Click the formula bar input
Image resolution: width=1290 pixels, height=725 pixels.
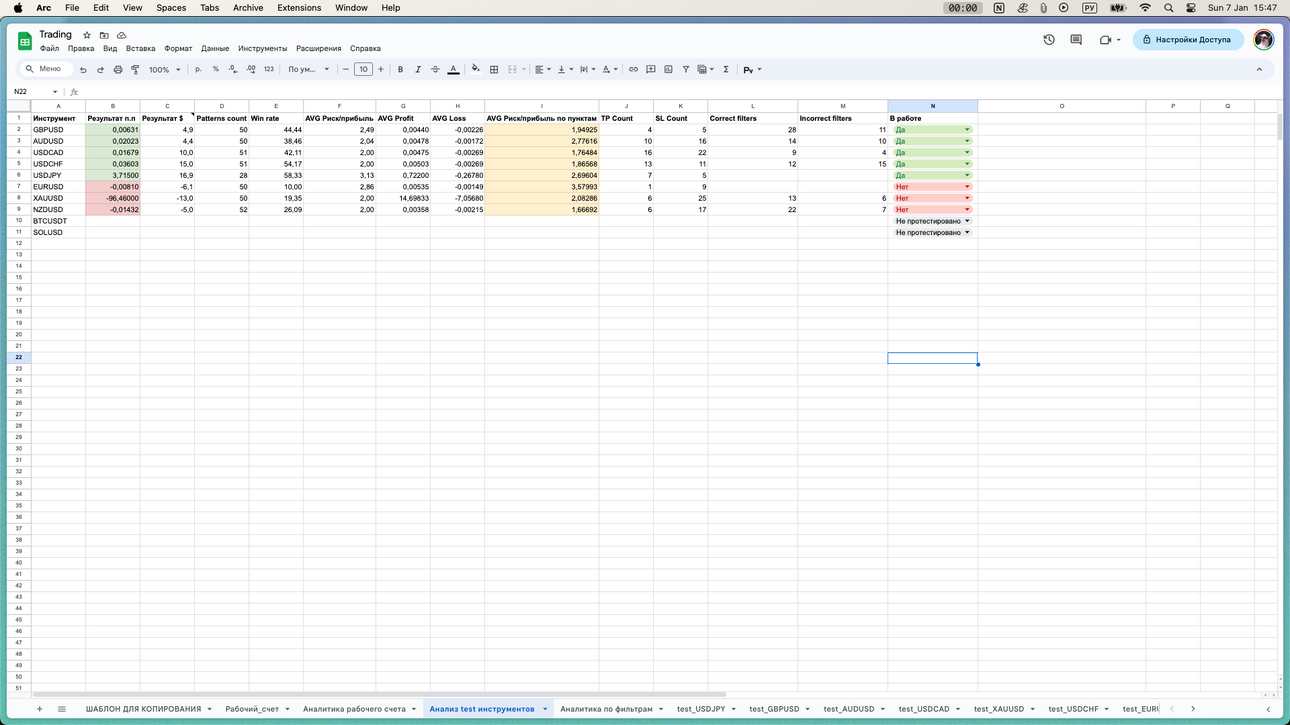(680, 92)
